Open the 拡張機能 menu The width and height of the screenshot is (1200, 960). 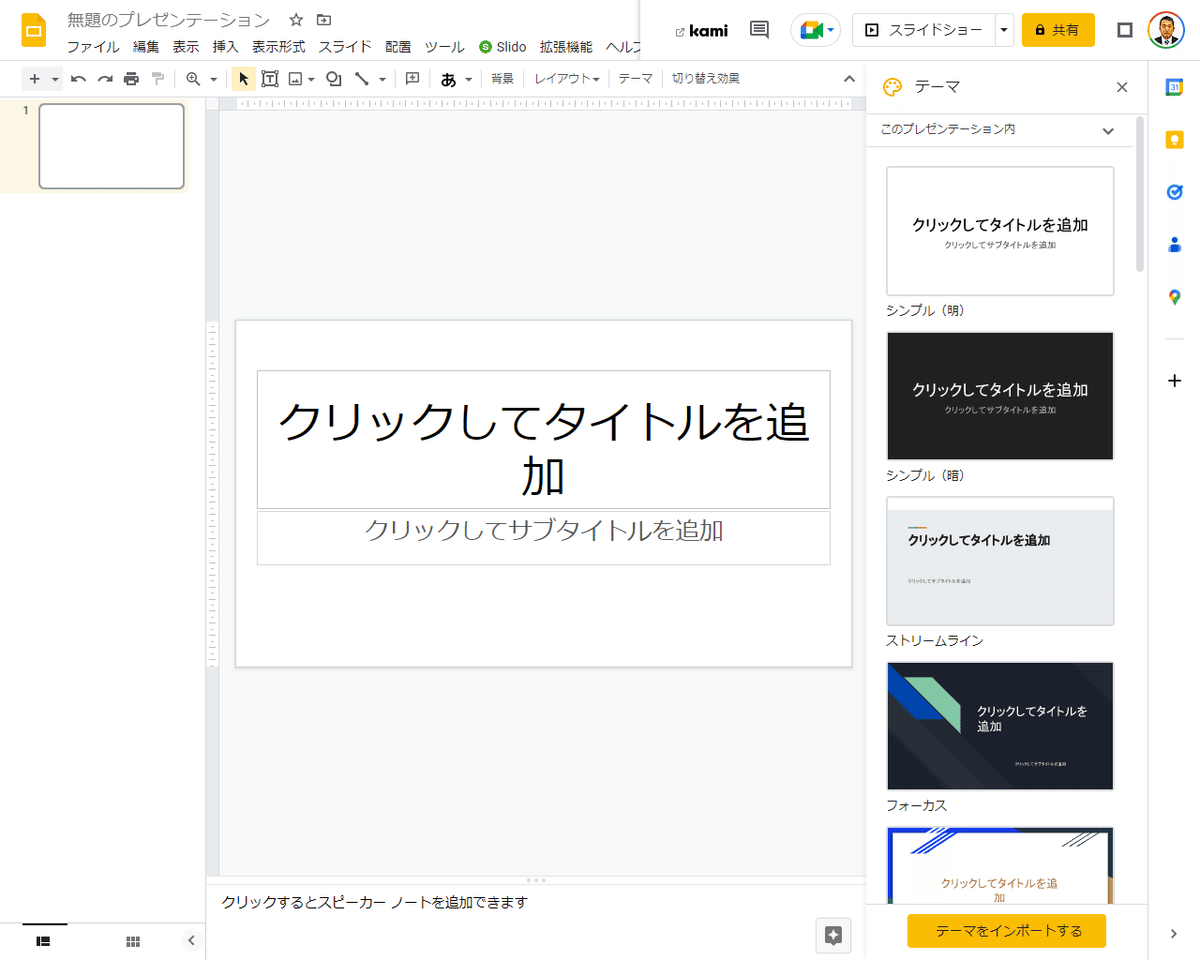tap(566, 47)
